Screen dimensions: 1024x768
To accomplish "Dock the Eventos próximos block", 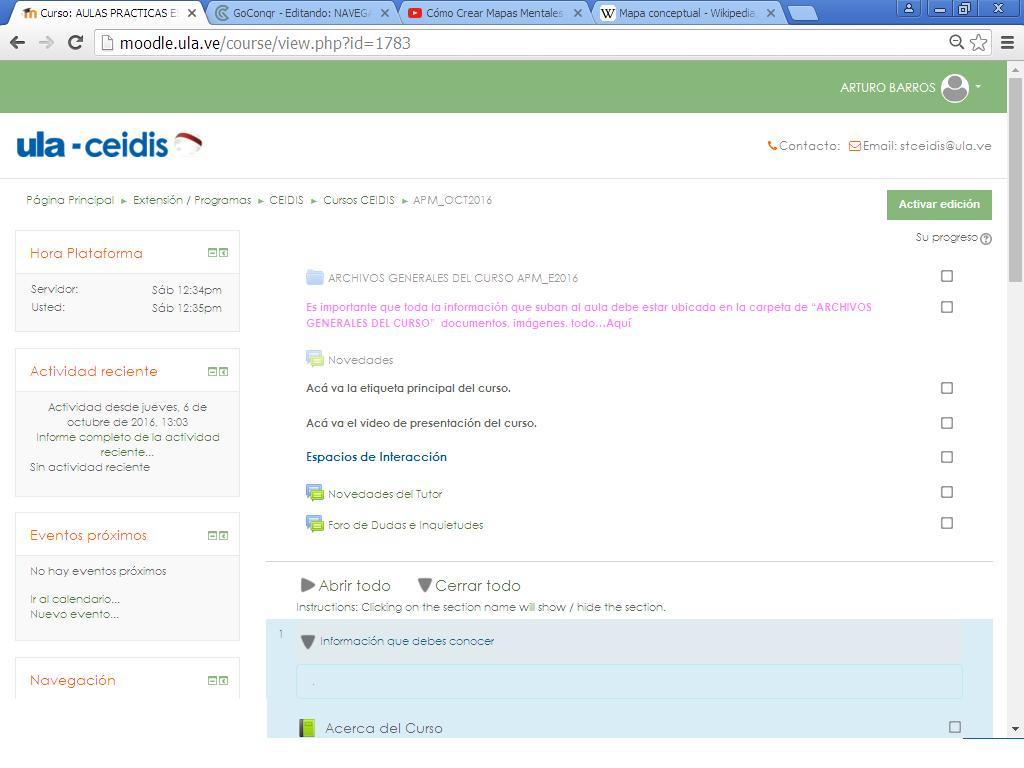I will tap(223, 536).
